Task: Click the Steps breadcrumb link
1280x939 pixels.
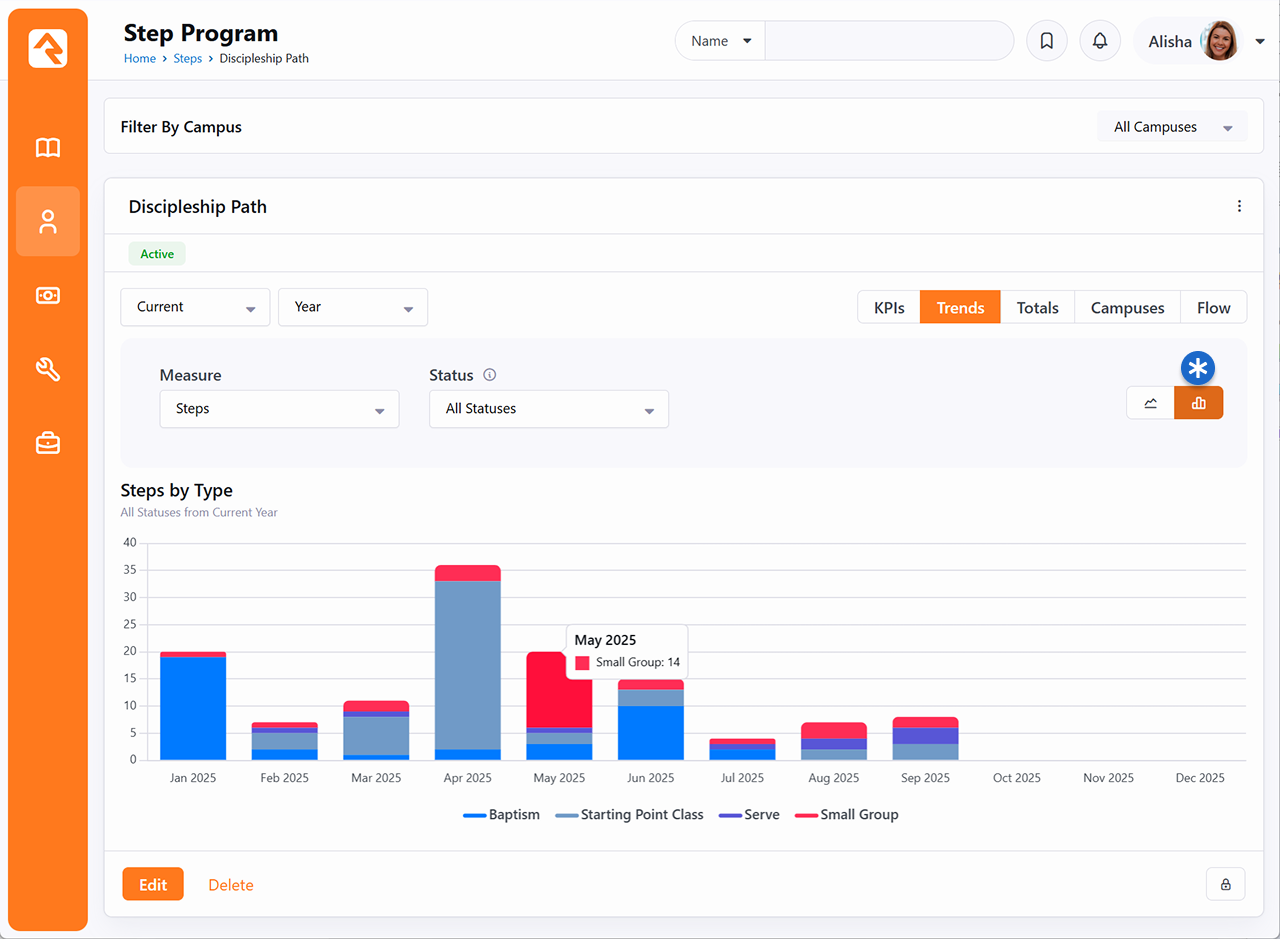Action: (x=187, y=59)
